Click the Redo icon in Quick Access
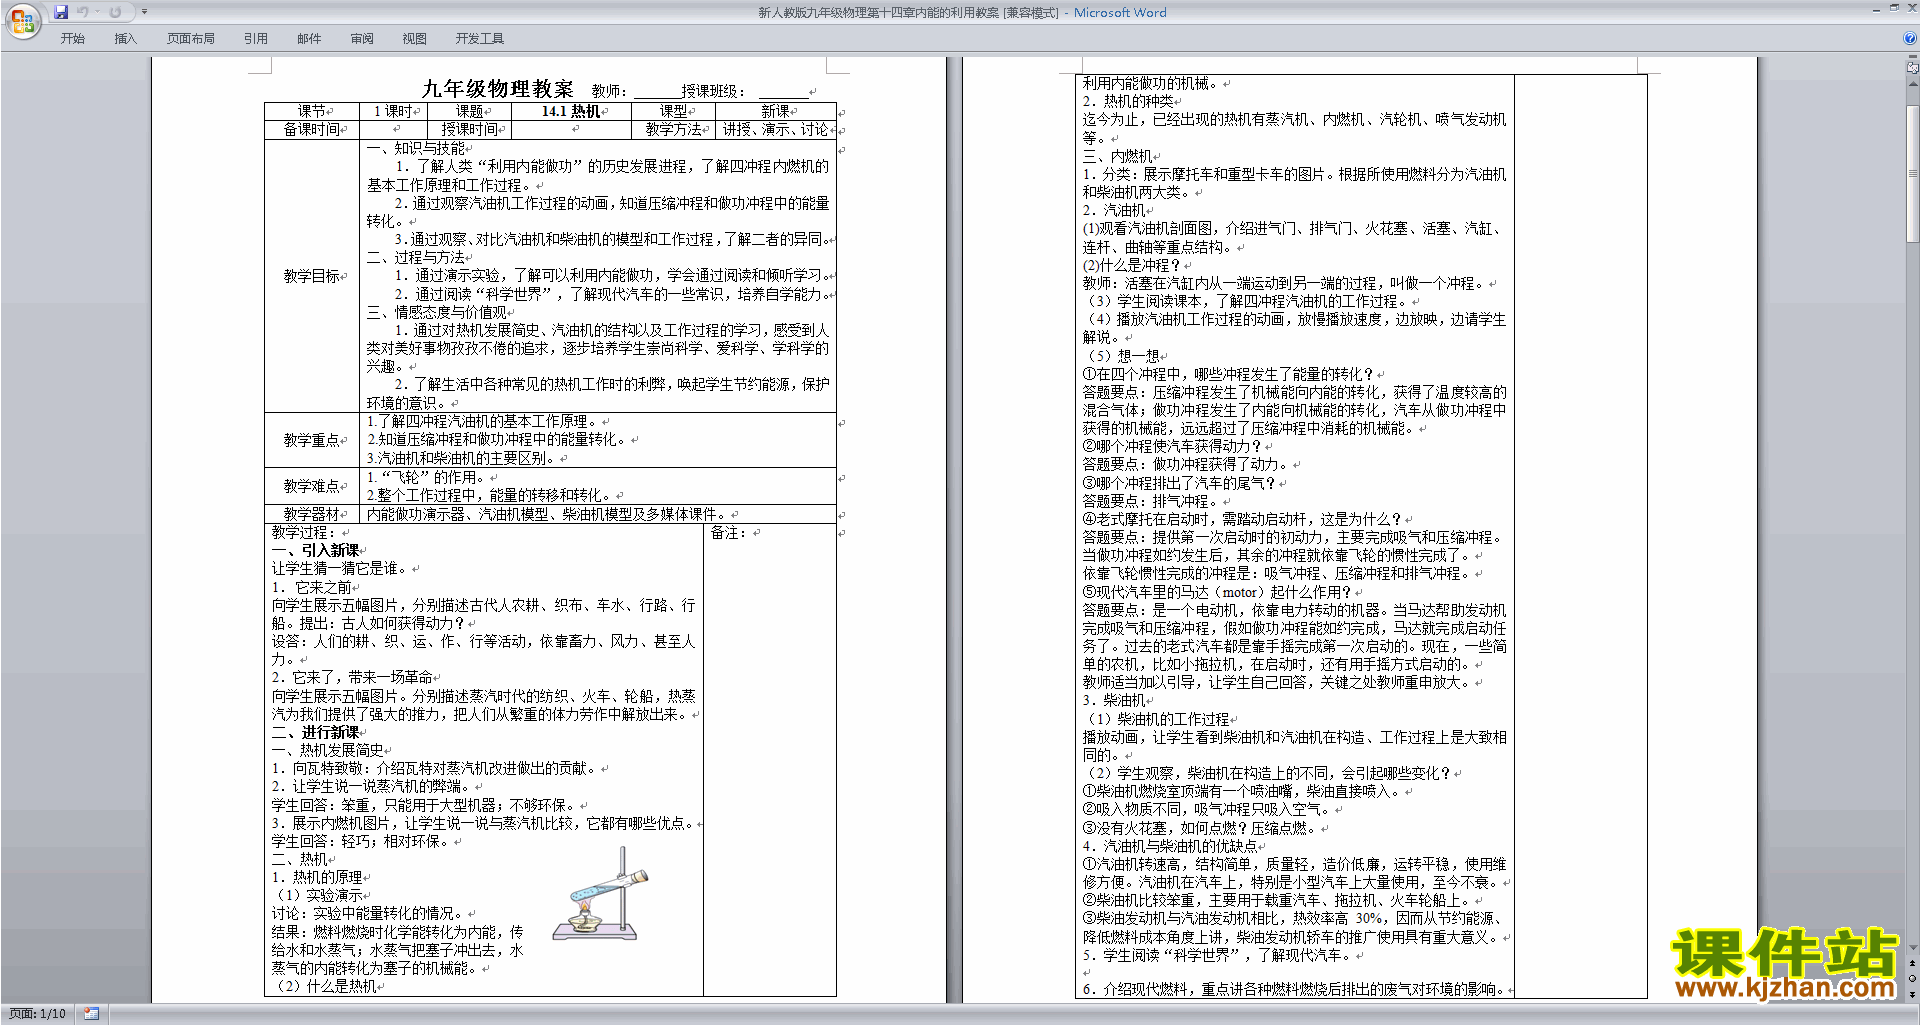 coord(115,12)
